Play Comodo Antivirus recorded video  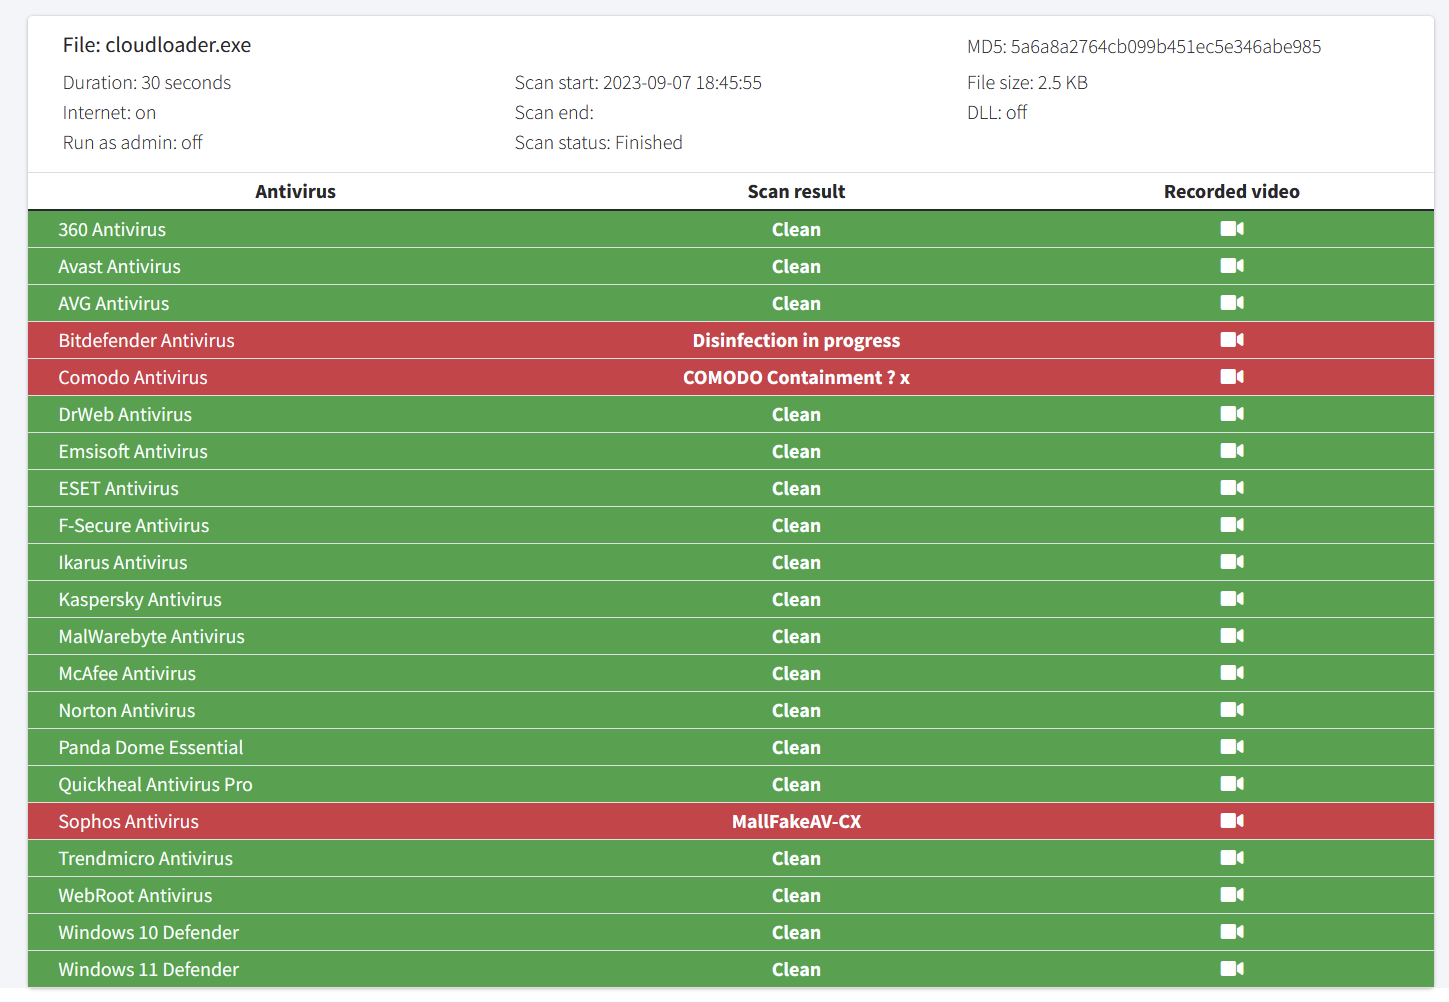(x=1232, y=377)
